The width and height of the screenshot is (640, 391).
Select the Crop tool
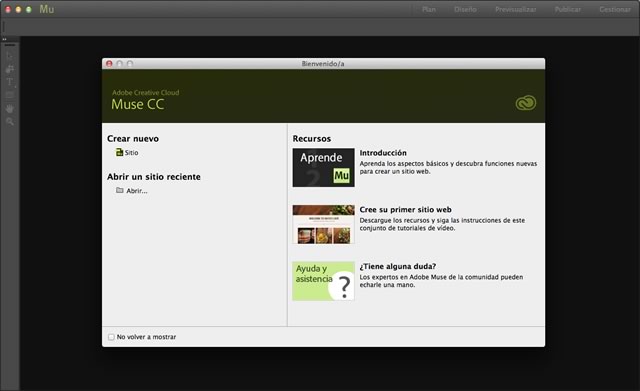[10, 69]
